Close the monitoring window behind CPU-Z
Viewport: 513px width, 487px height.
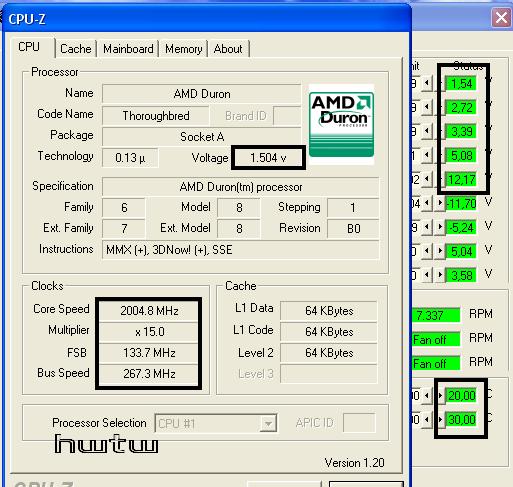[501, 18]
